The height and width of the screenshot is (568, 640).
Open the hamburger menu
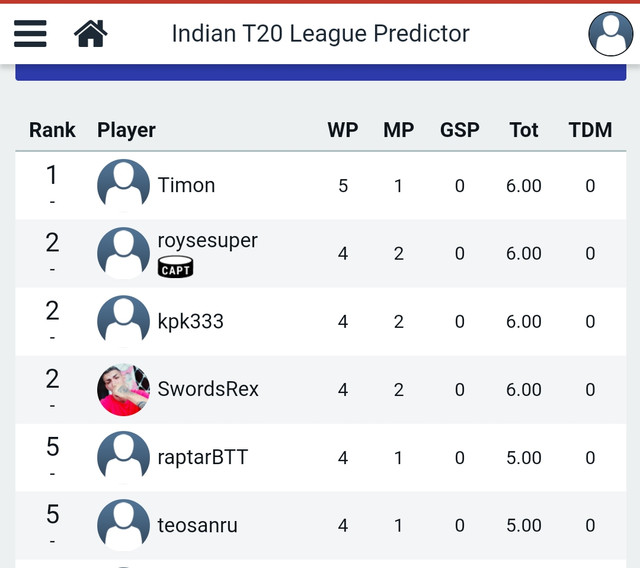(x=30, y=33)
